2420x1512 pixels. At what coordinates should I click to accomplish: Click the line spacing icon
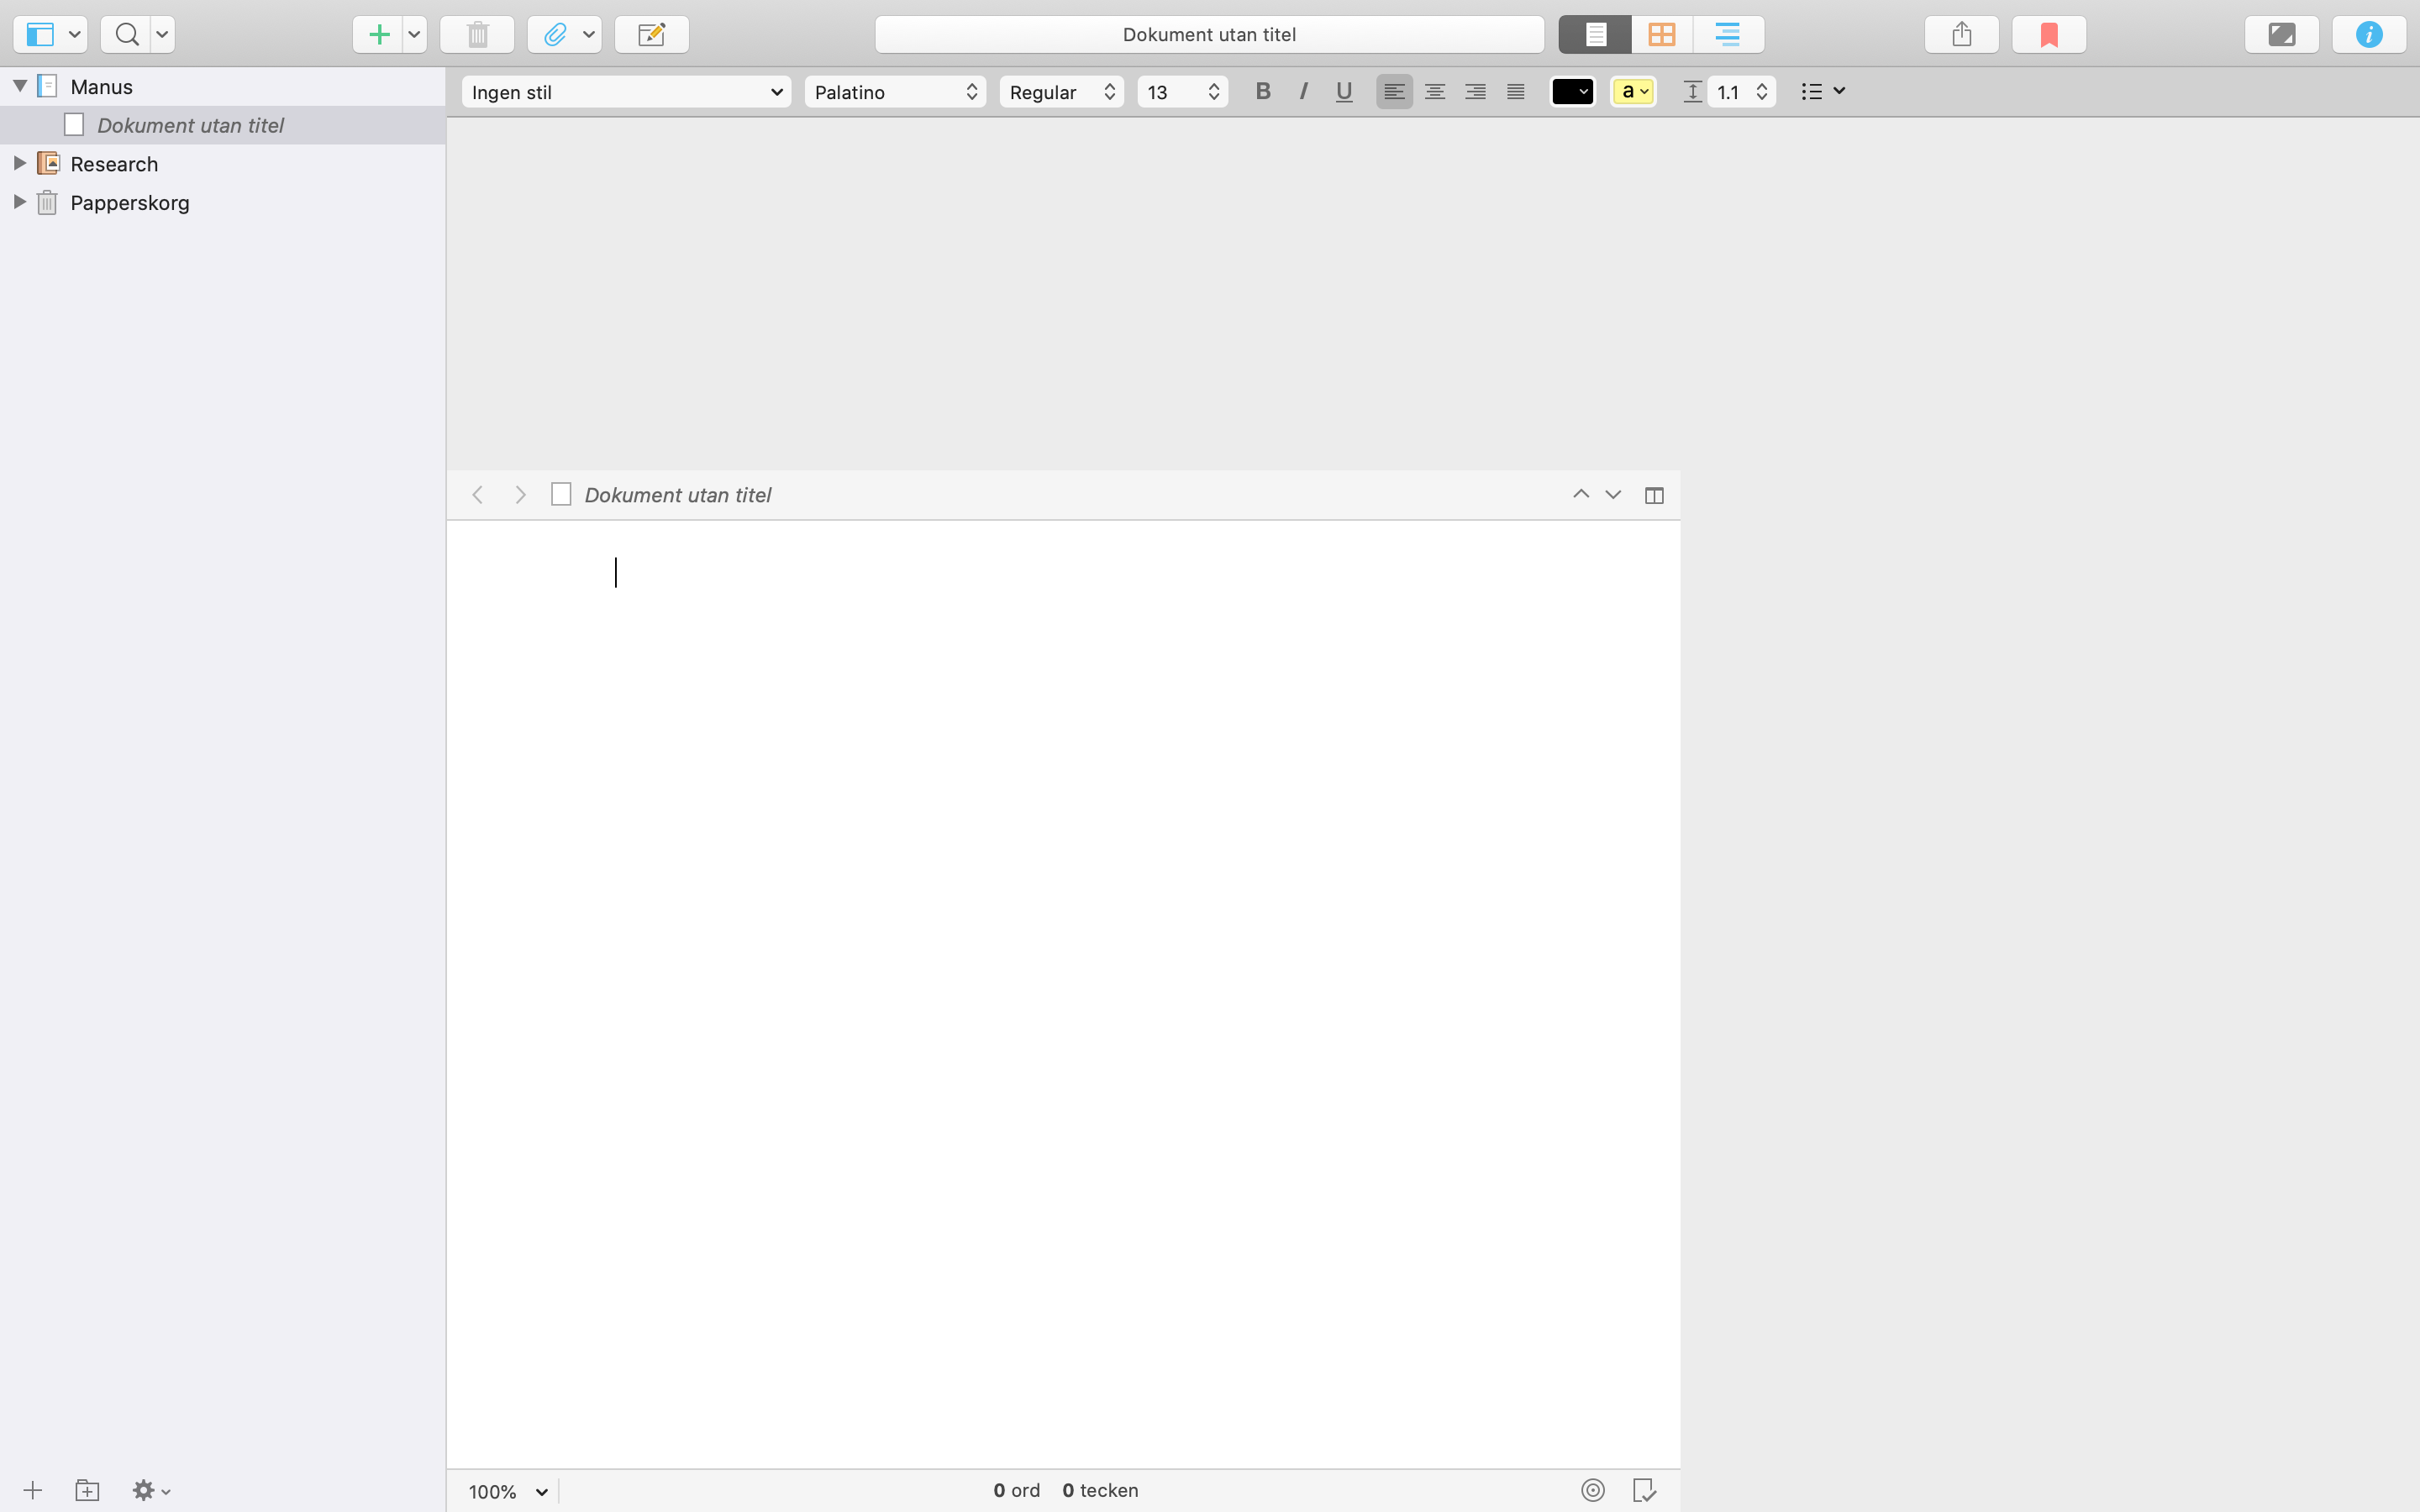coord(1692,92)
